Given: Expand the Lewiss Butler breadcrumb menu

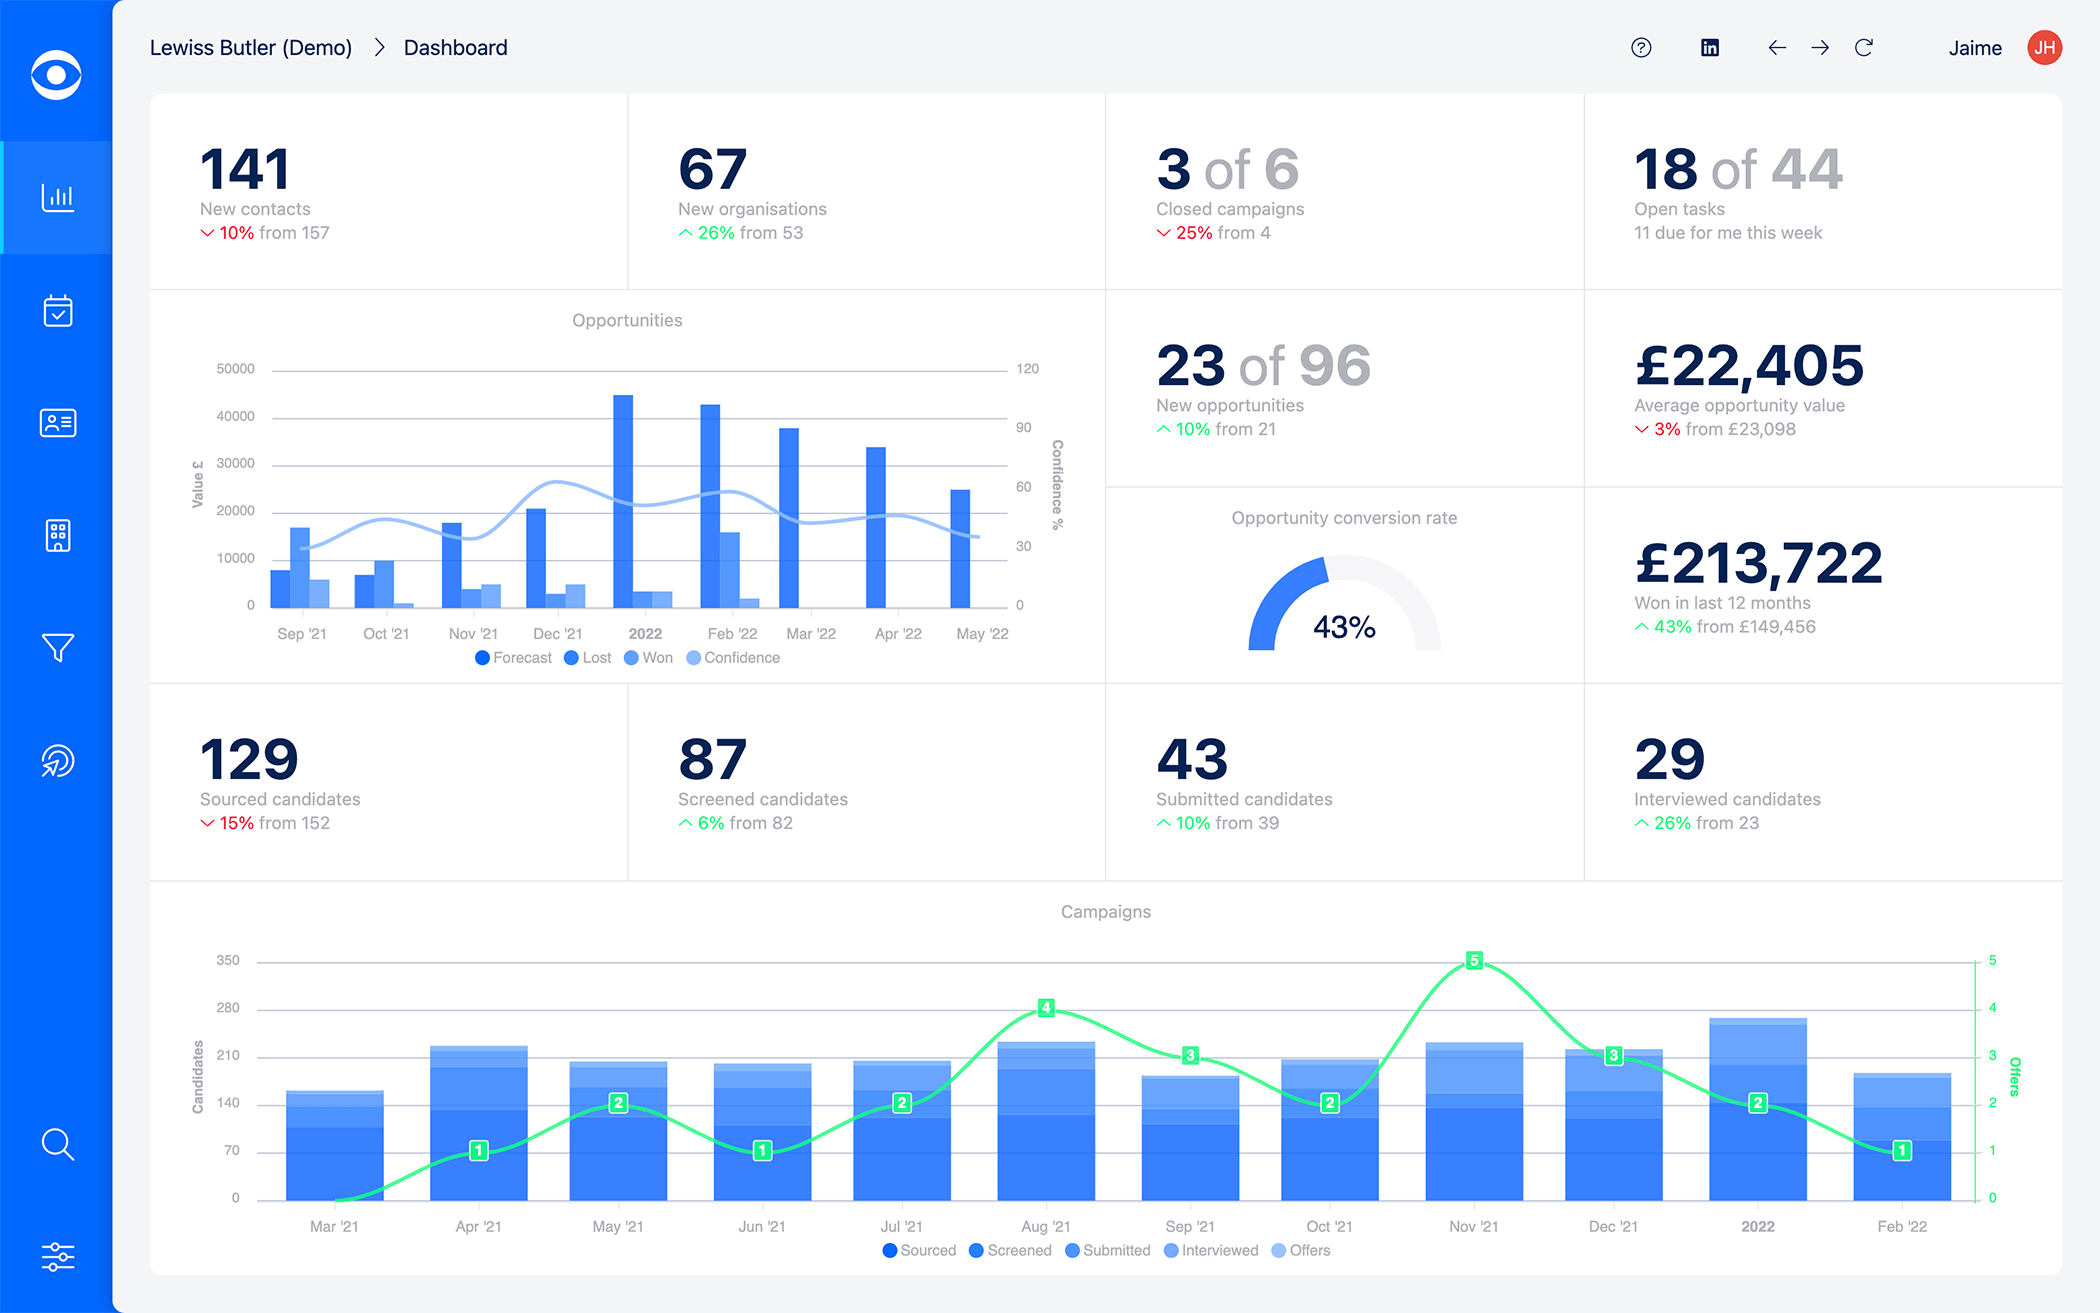Looking at the screenshot, I should (251, 47).
